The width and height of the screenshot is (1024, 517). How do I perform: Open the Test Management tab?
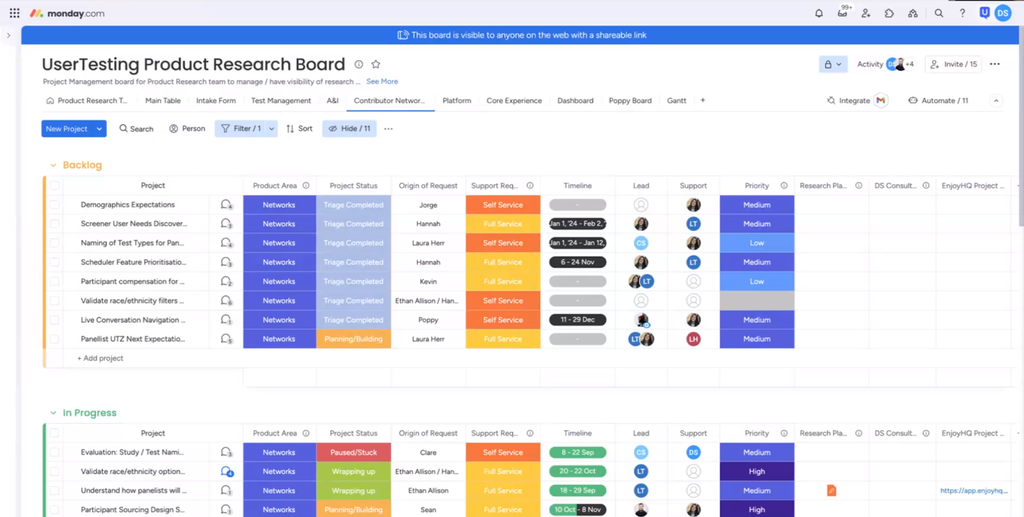[281, 101]
